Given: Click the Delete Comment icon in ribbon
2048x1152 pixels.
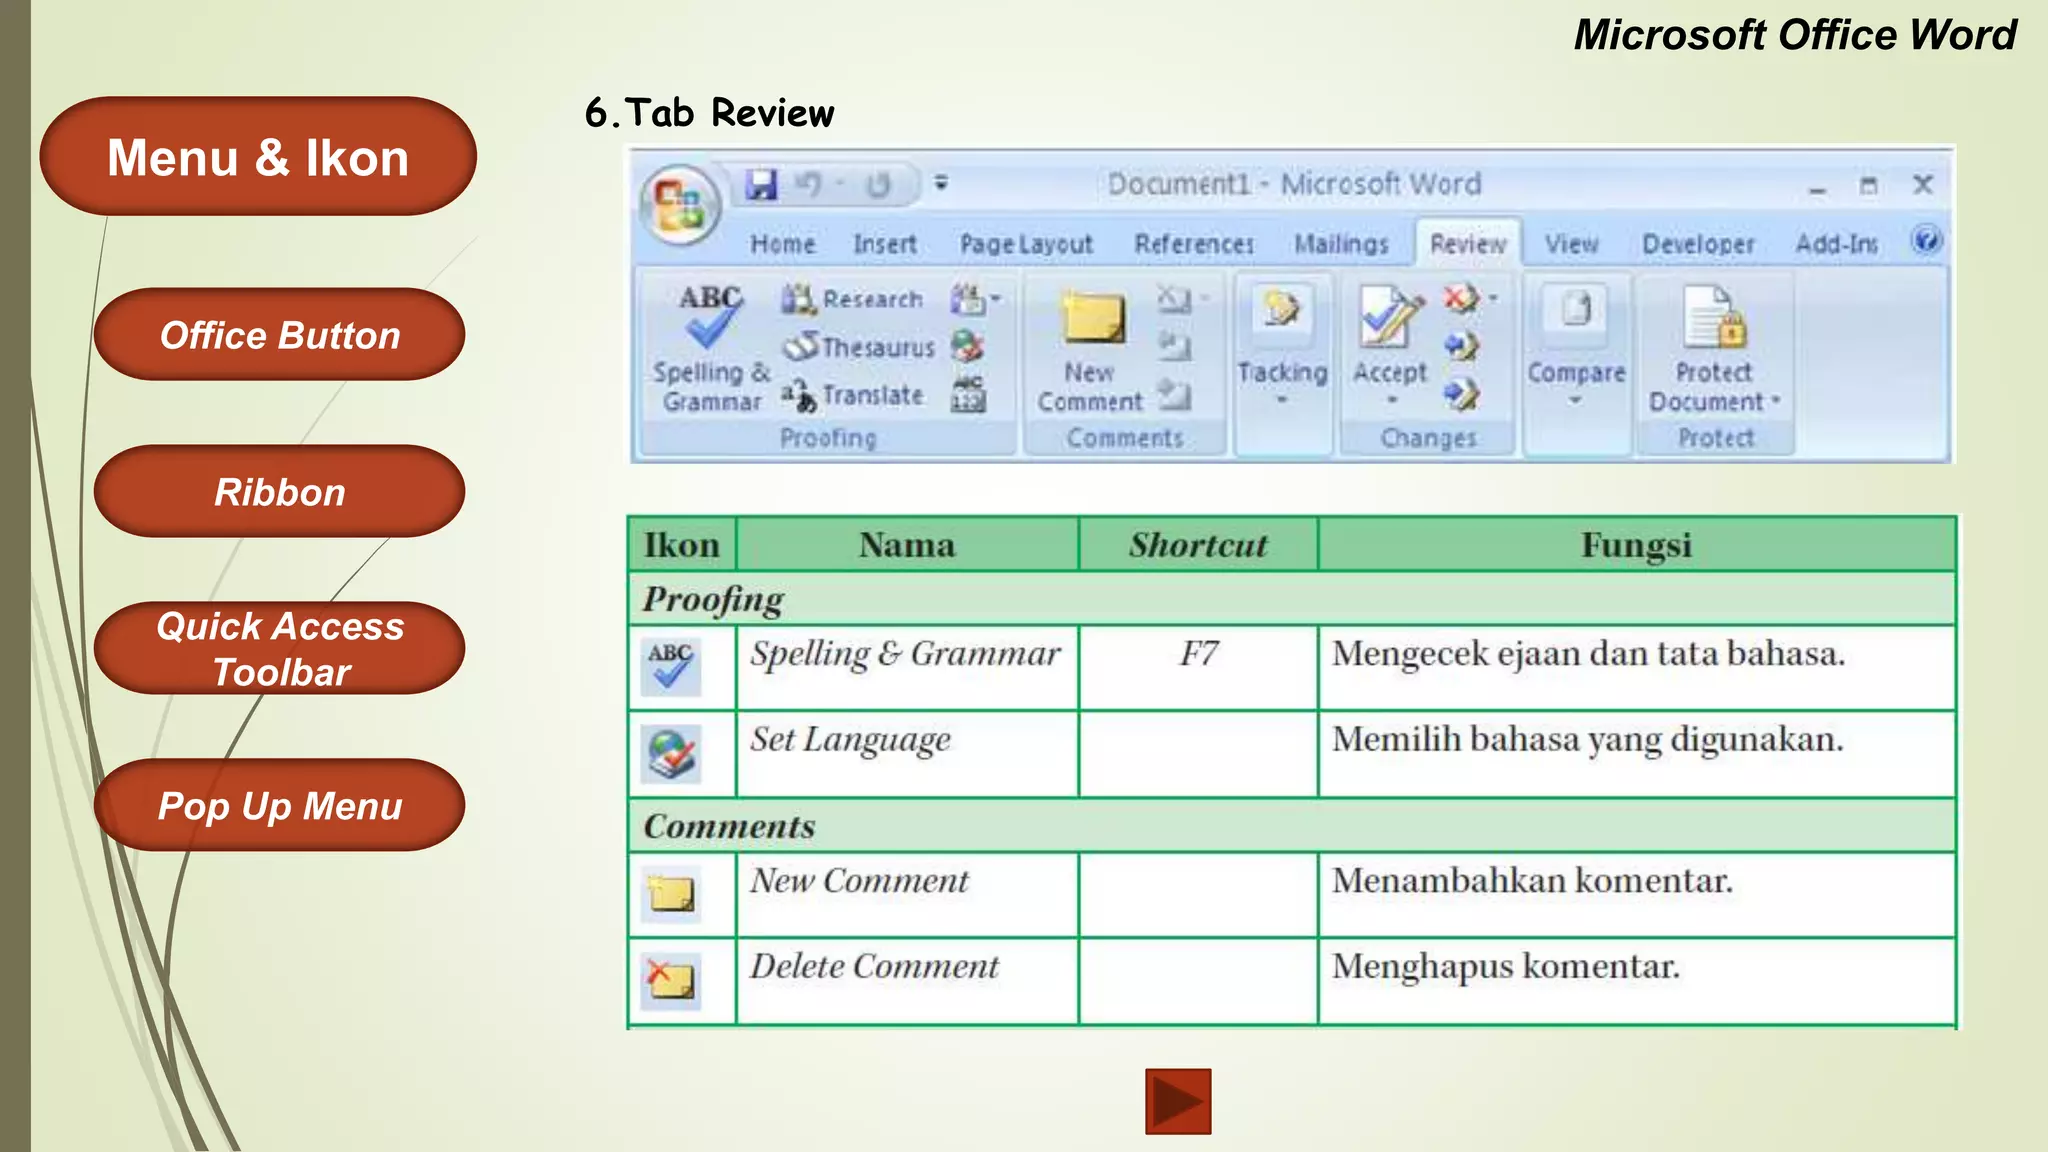Looking at the screenshot, I should (x=1176, y=298).
